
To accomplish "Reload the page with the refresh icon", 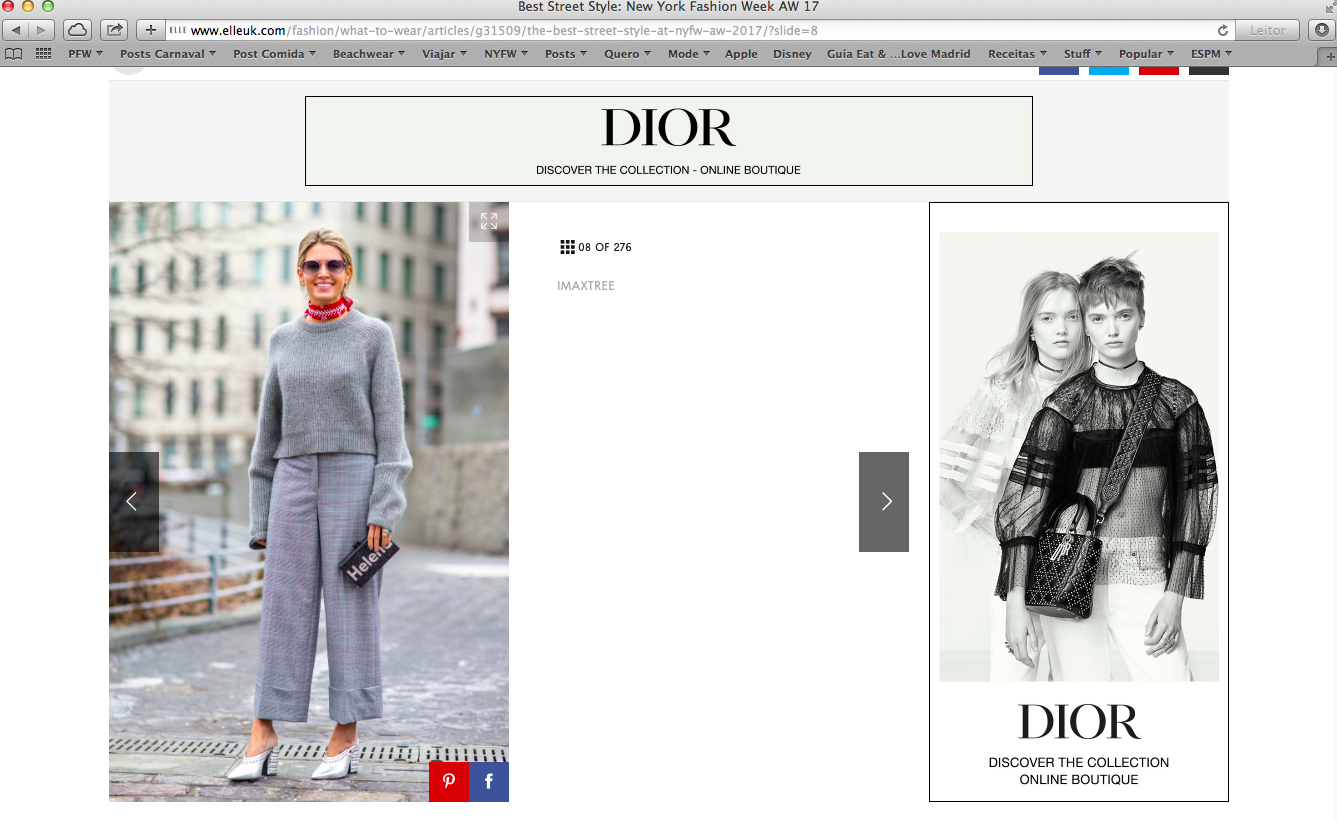I will coord(1222,30).
